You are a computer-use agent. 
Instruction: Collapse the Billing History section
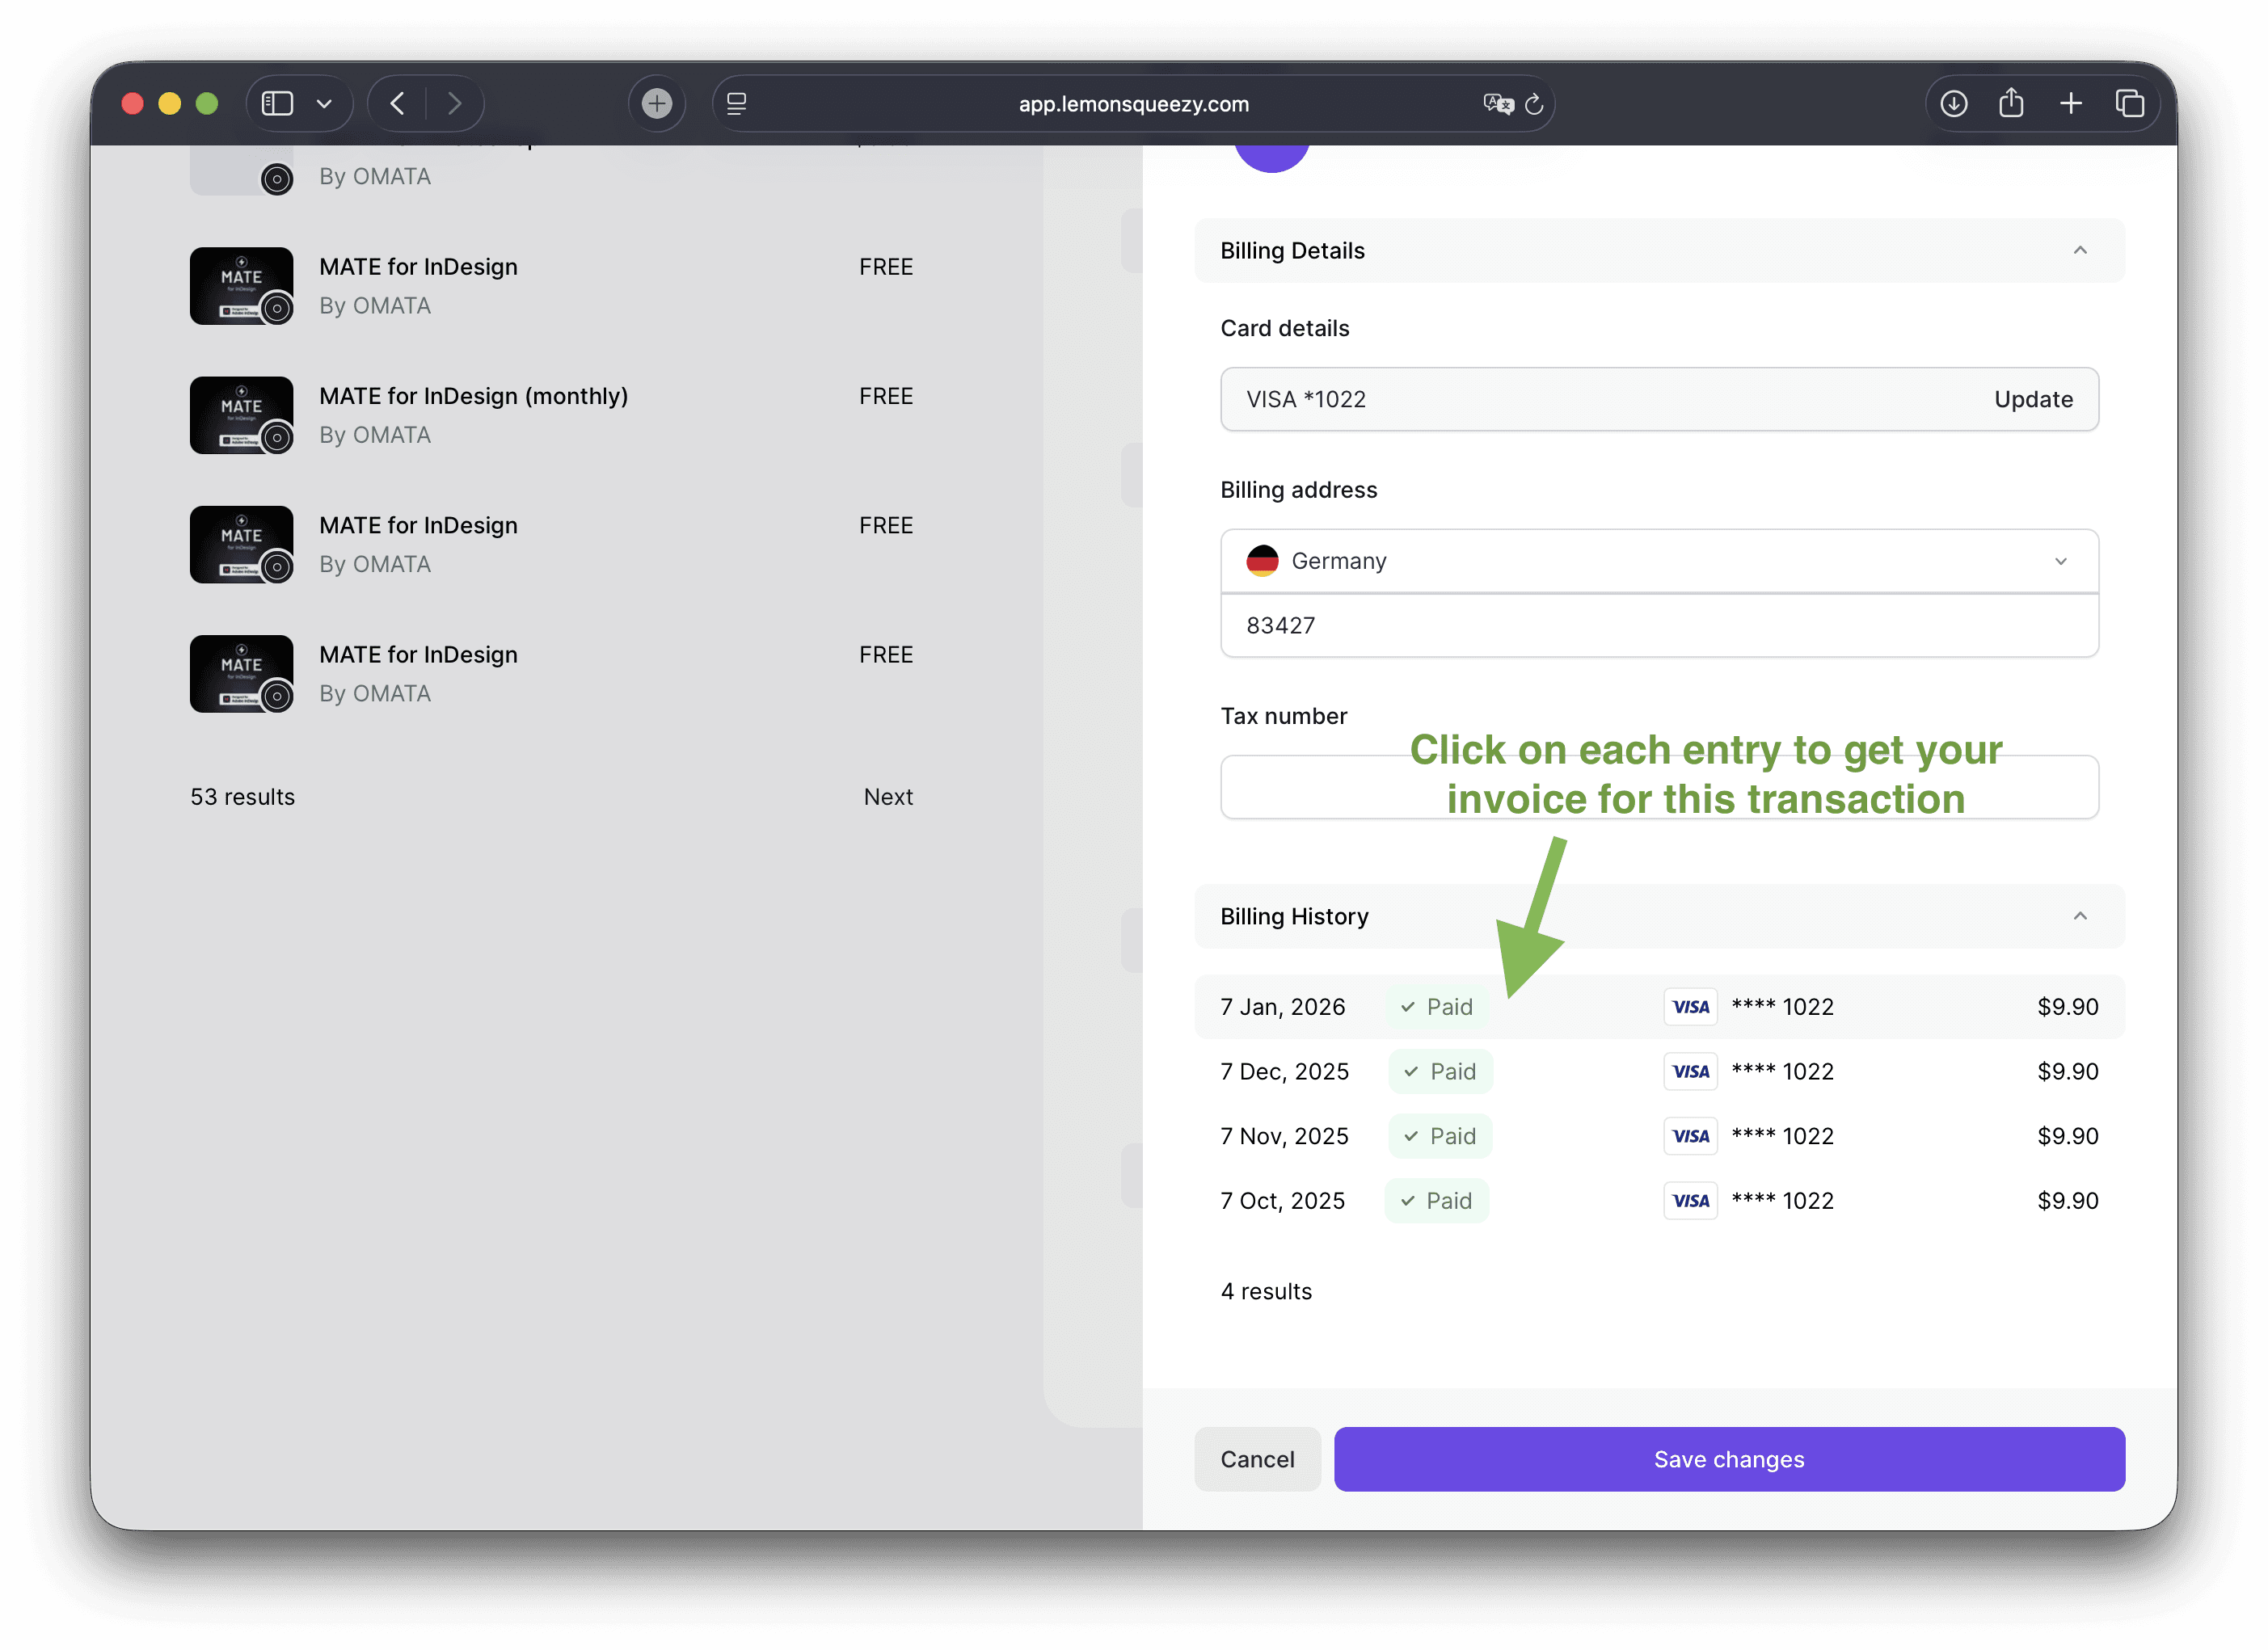pos(2080,916)
